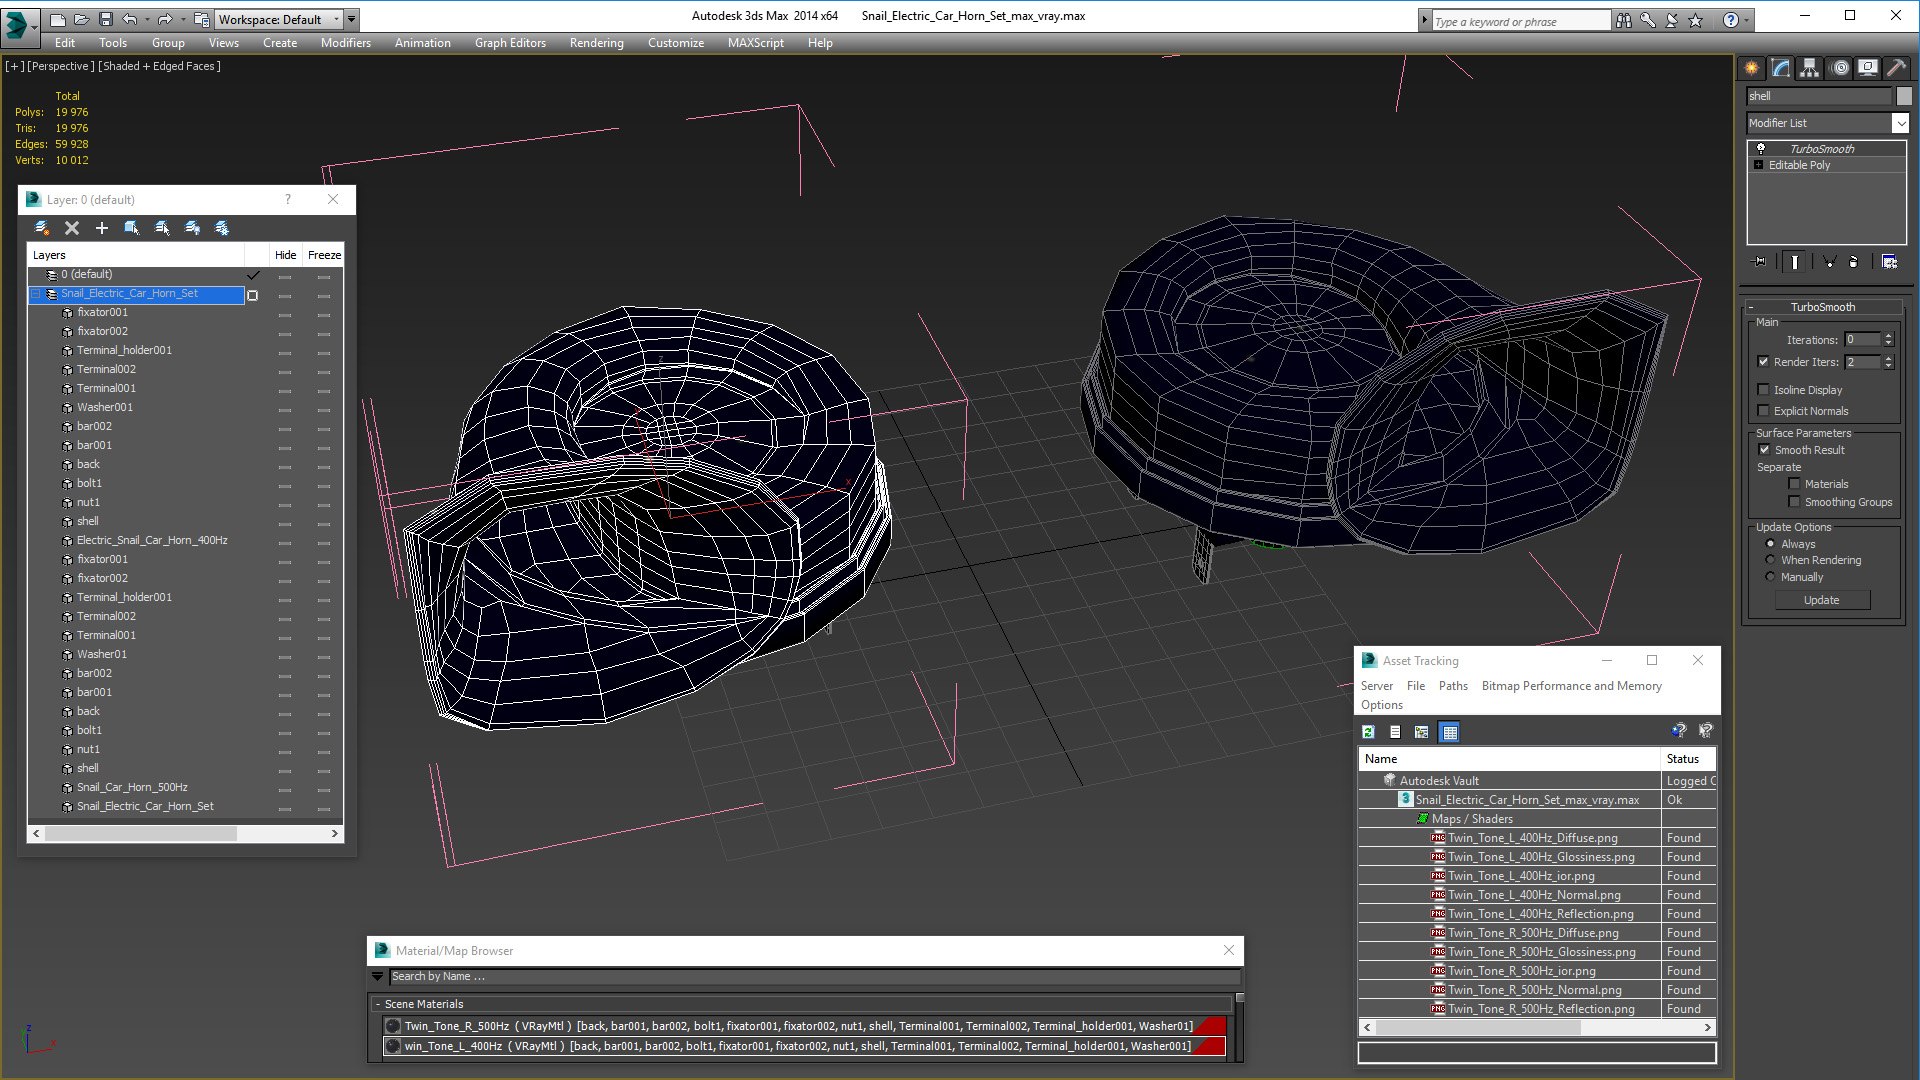Open the Graph Editors menu
The height and width of the screenshot is (1080, 1920).
pos(510,43)
